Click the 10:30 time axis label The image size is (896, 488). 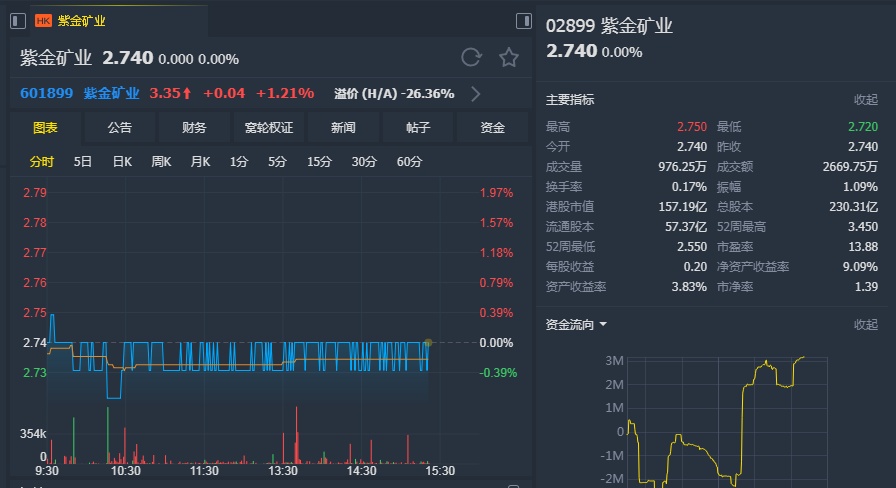[126, 471]
